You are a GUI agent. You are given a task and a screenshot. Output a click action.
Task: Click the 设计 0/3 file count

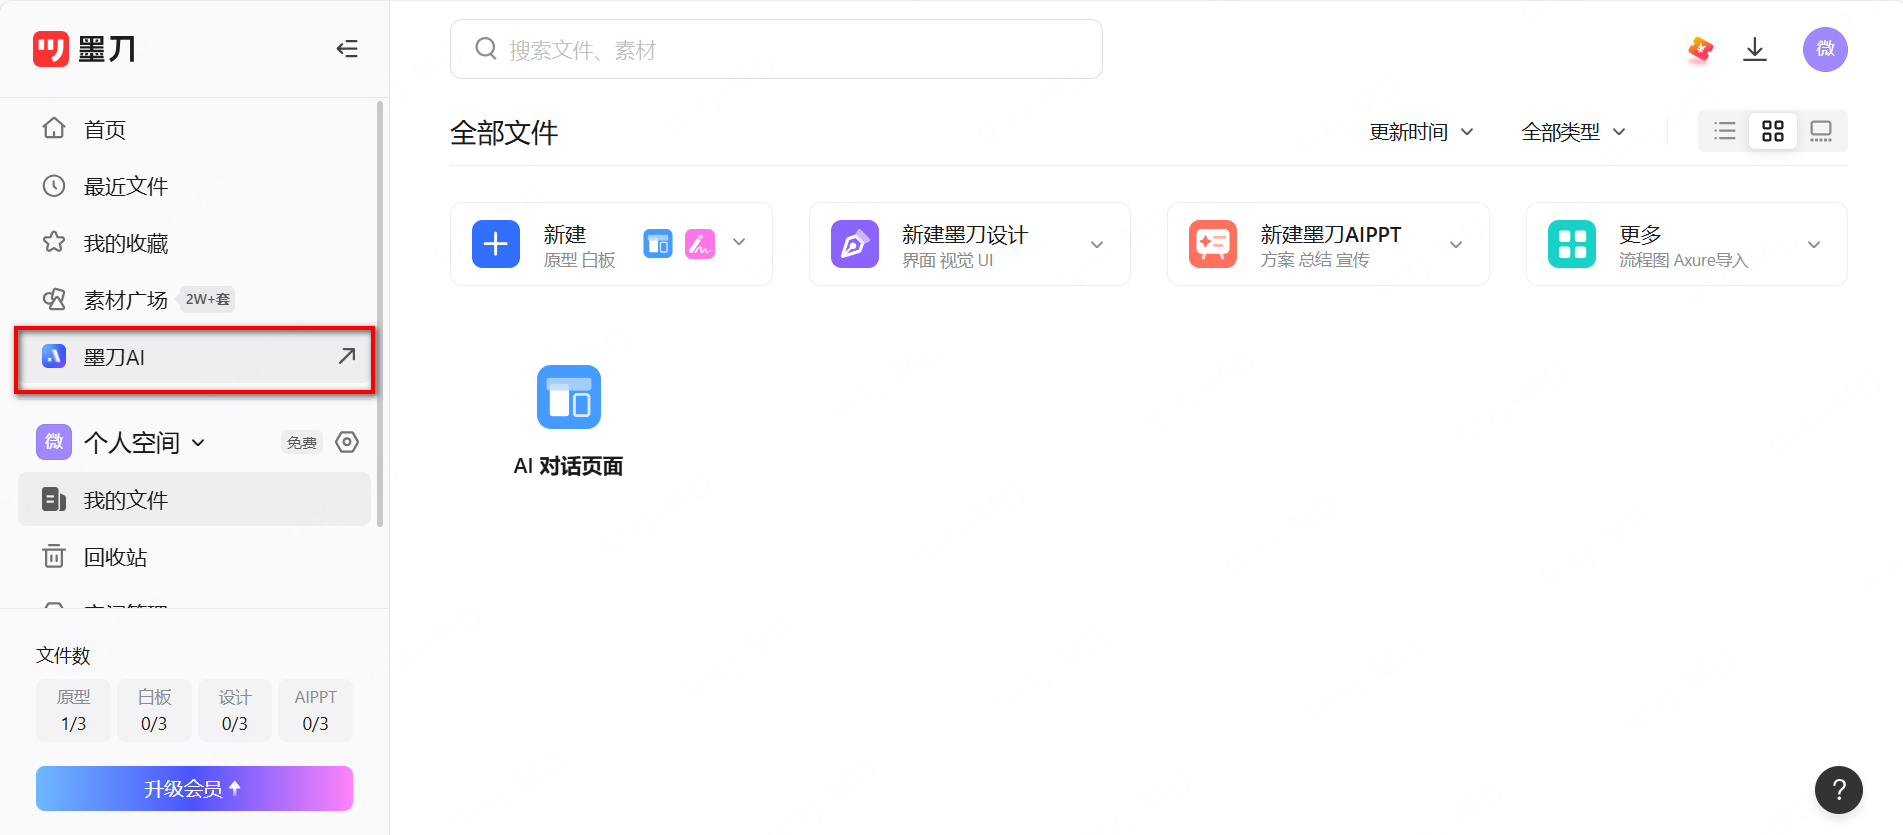235,710
